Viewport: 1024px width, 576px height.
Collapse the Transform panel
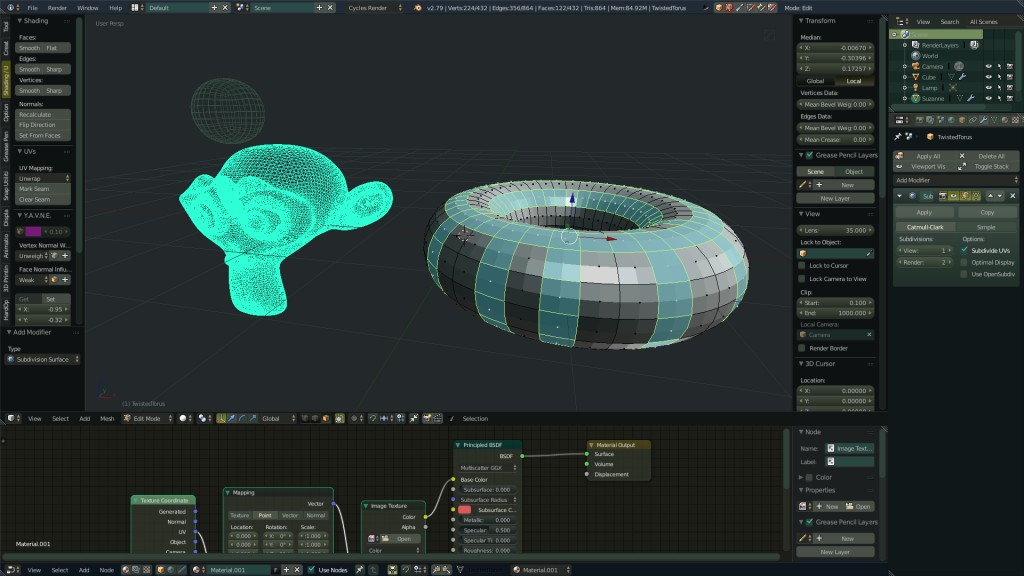click(x=801, y=21)
